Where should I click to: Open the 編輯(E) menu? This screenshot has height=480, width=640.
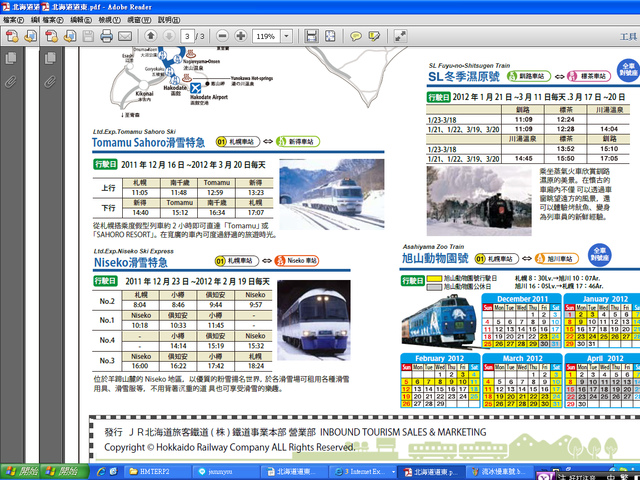point(81,20)
